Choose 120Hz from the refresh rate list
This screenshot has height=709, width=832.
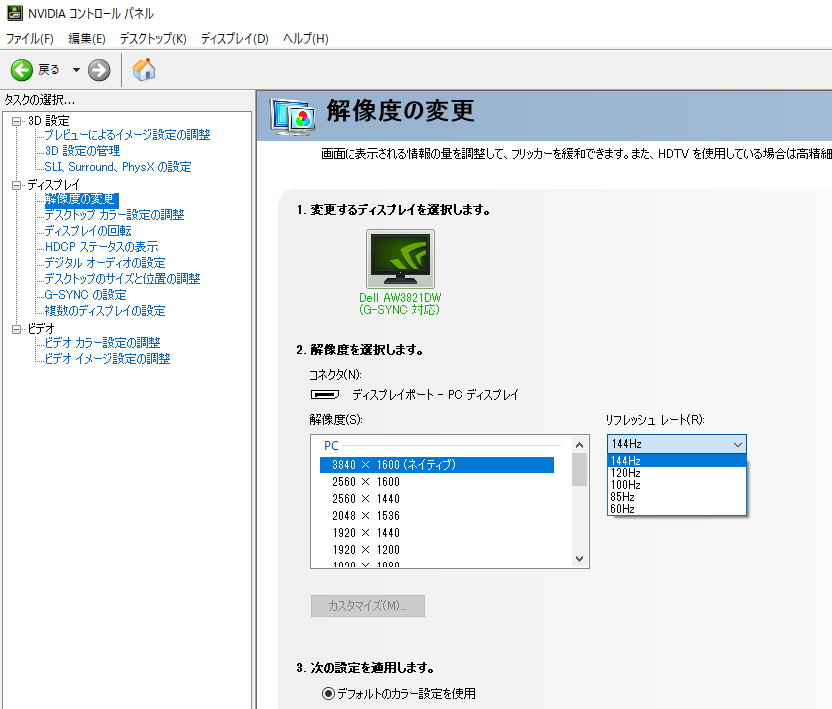pyautogui.click(x=677, y=473)
